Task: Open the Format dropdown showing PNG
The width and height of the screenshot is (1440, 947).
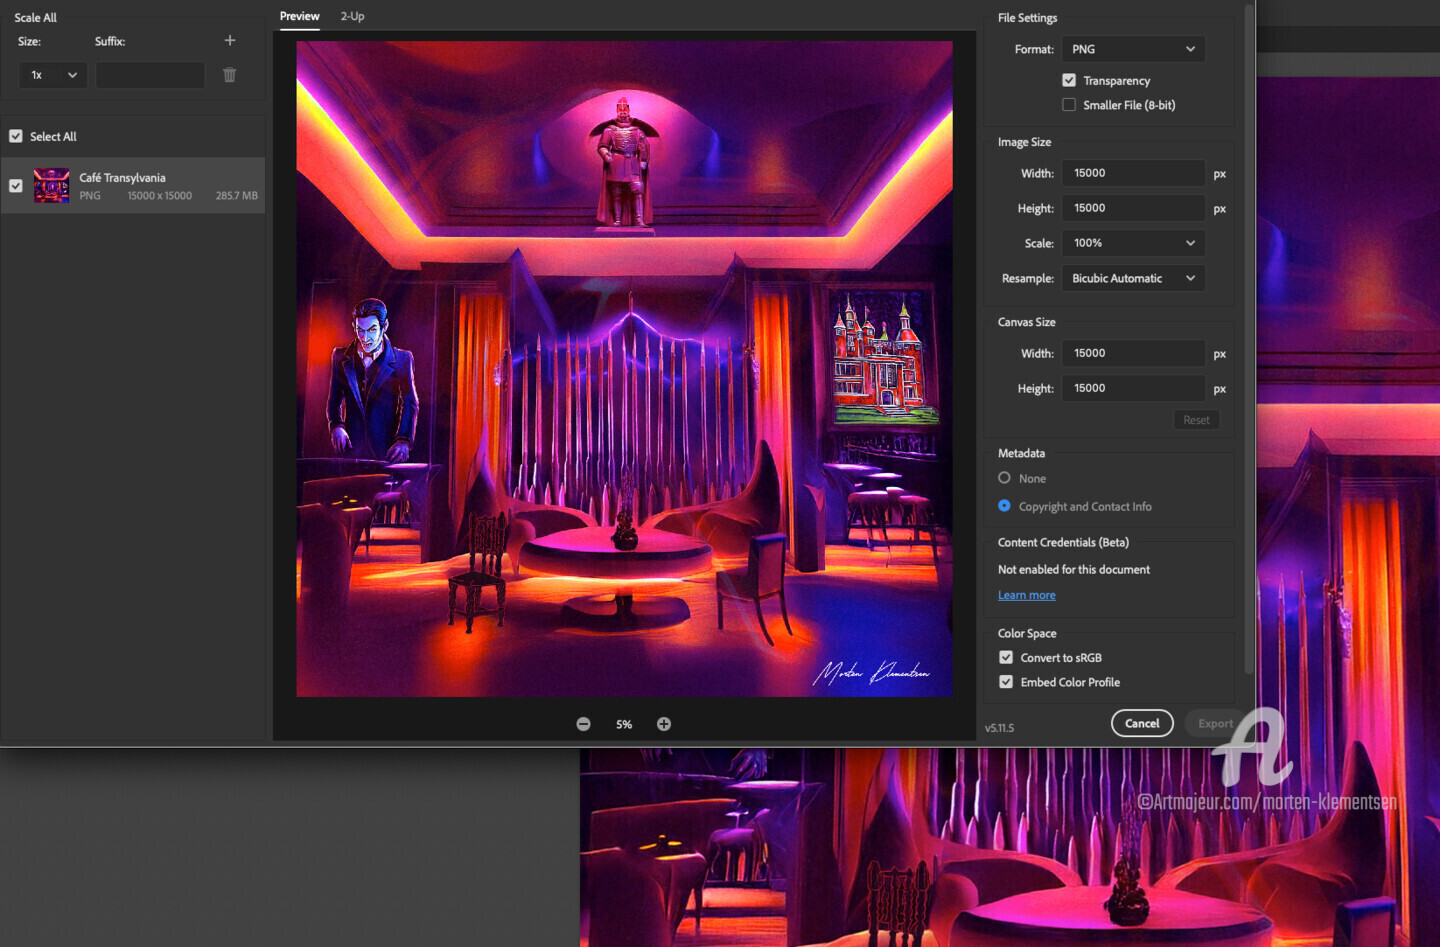Action: [x=1132, y=49]
